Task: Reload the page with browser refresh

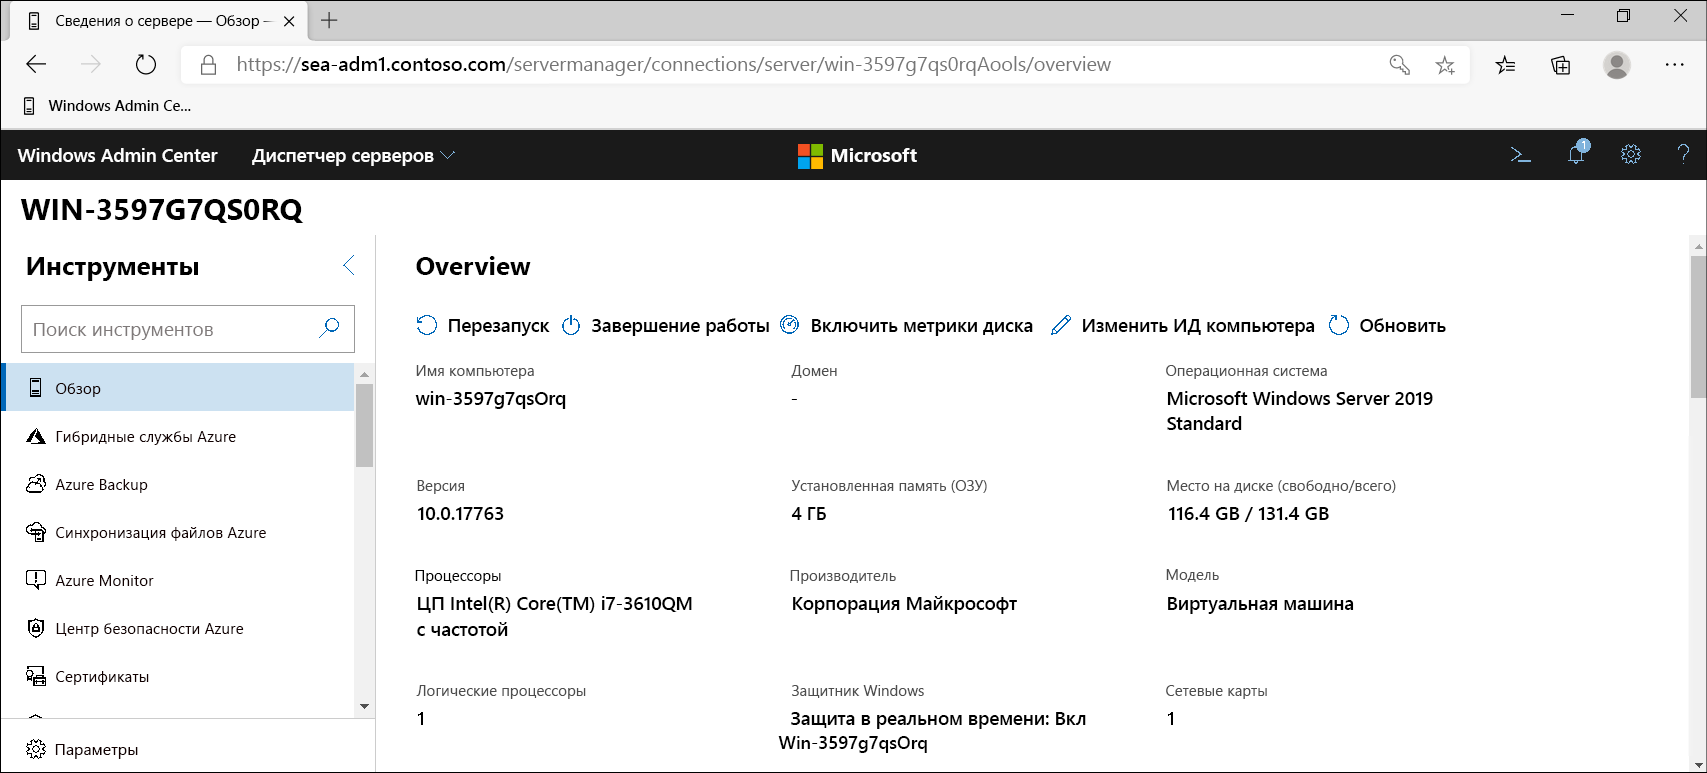Action: coord(146,64)
